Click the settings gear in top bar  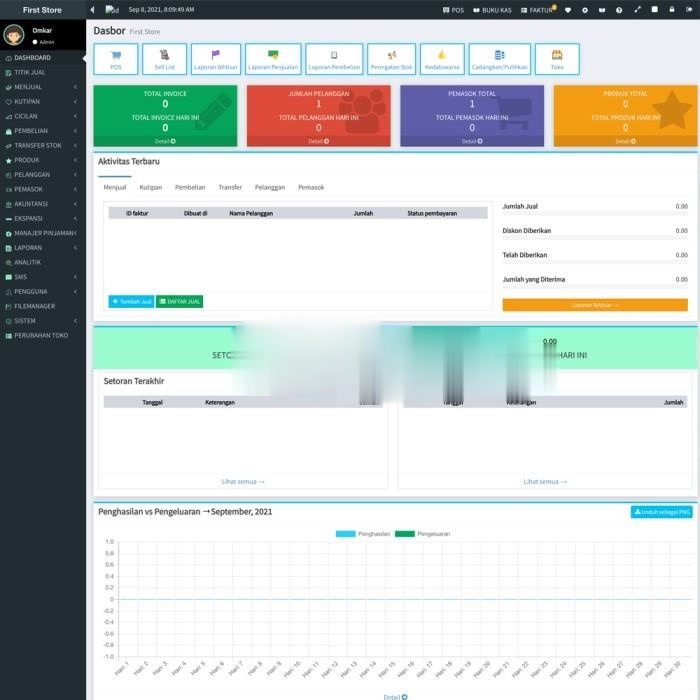(585, 10)
